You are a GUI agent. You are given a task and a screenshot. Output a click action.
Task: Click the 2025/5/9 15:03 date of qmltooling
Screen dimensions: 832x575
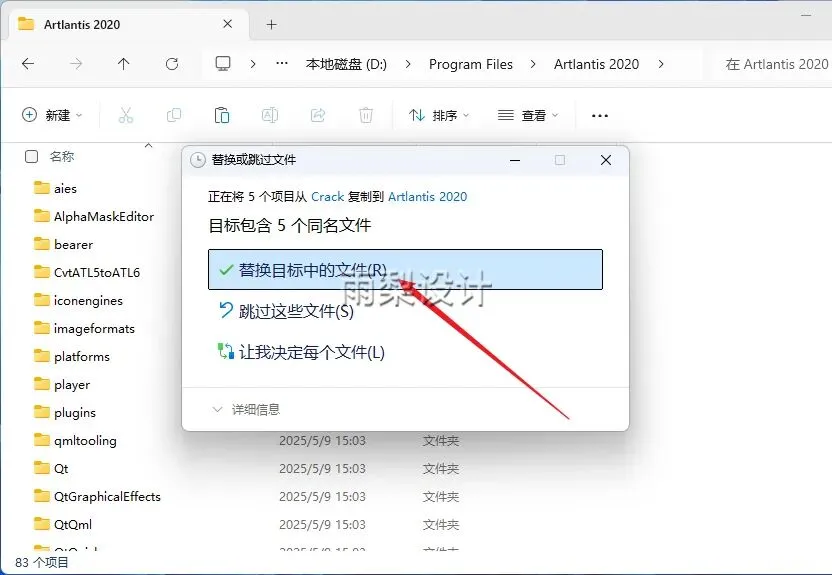click(323, 441)
